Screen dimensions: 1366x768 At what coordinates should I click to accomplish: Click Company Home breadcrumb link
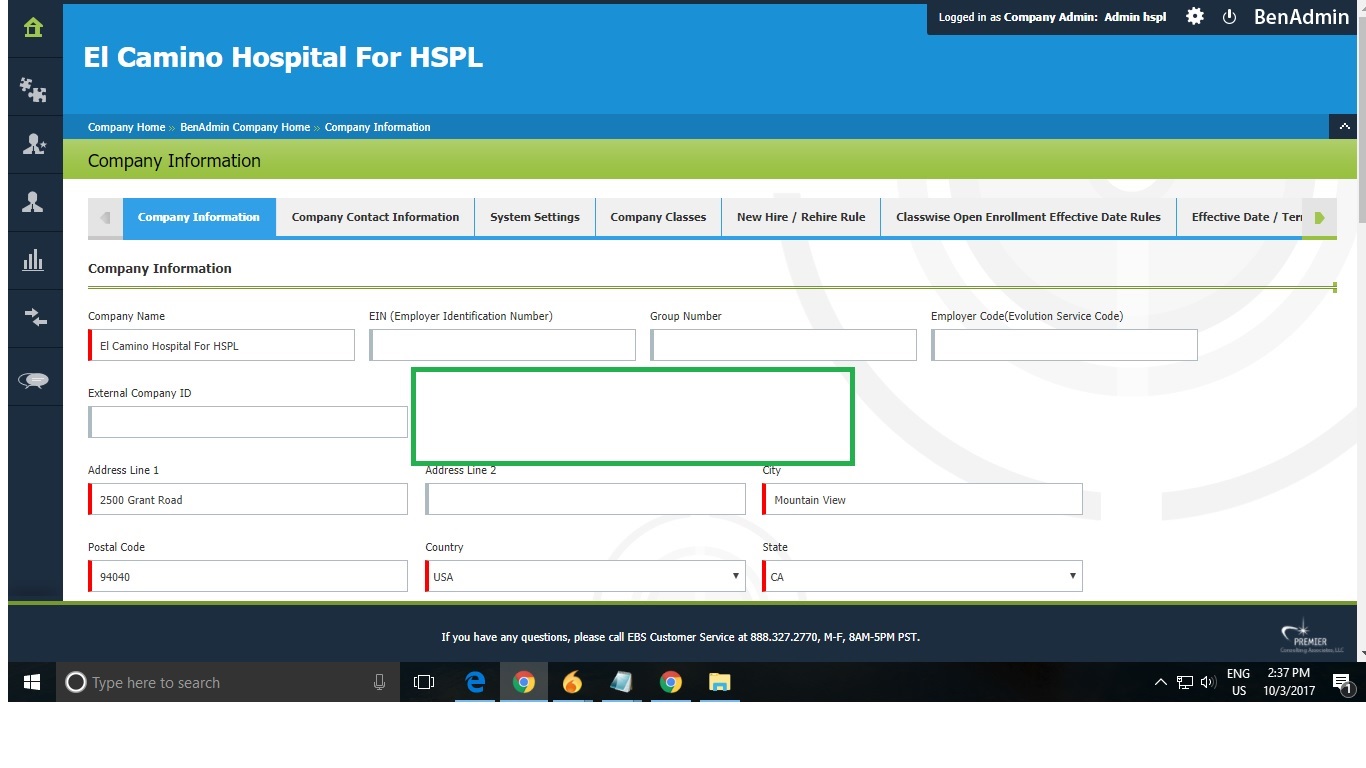(126, 127)
